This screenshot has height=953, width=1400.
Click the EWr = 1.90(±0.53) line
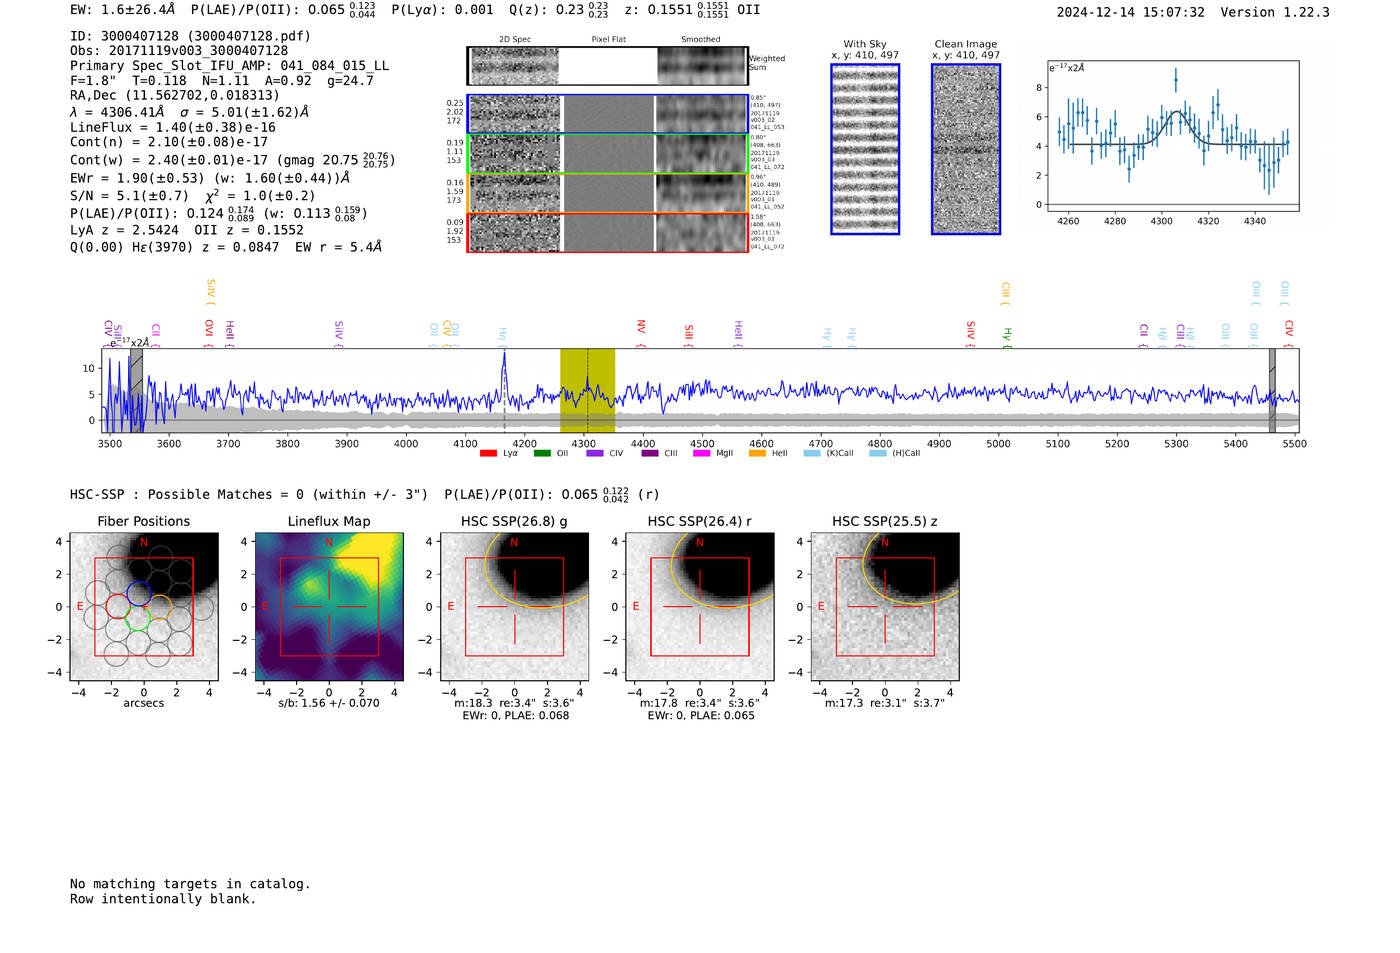pos(210,178)
